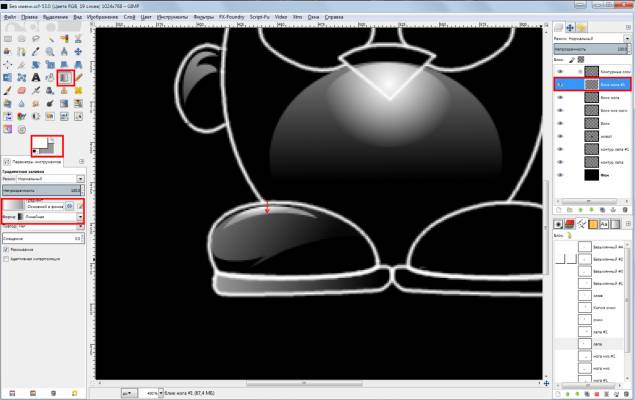
Task: Select the Zoom magnifier tool
Action: [x=50, y=51]
